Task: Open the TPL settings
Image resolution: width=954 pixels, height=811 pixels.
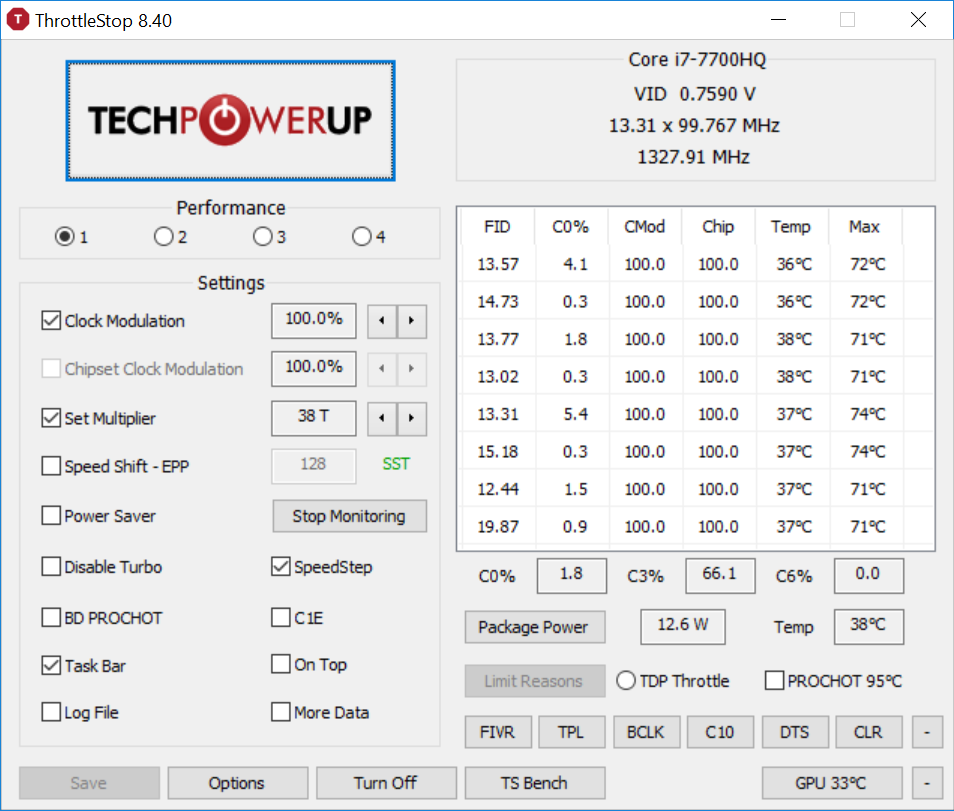Action: coord(571,732)
